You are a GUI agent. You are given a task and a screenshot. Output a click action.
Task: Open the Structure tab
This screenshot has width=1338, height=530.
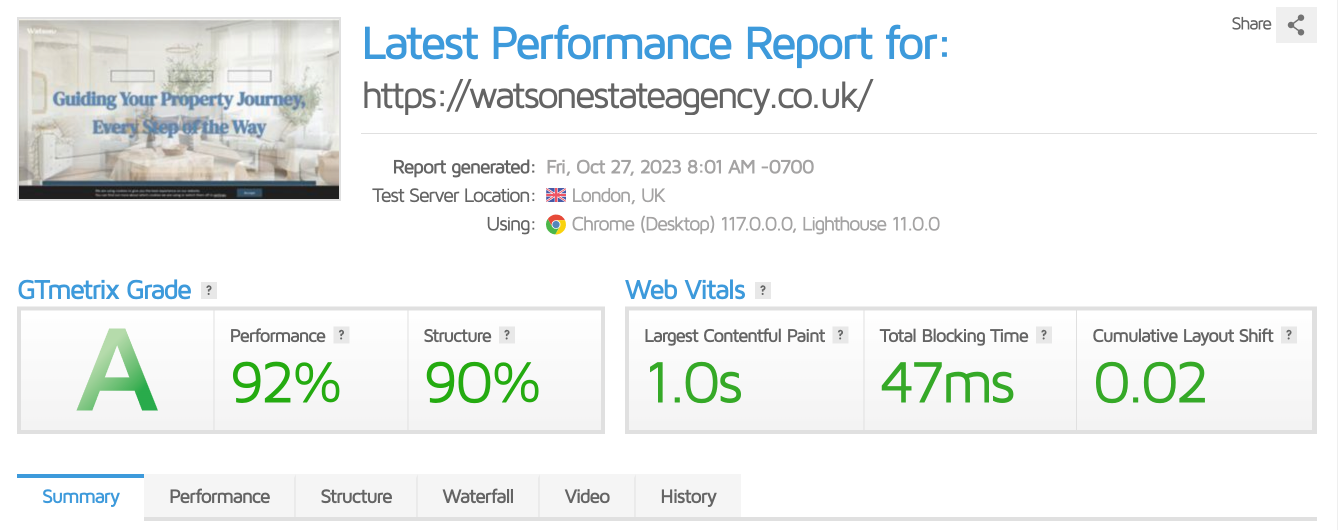[356, 497]
